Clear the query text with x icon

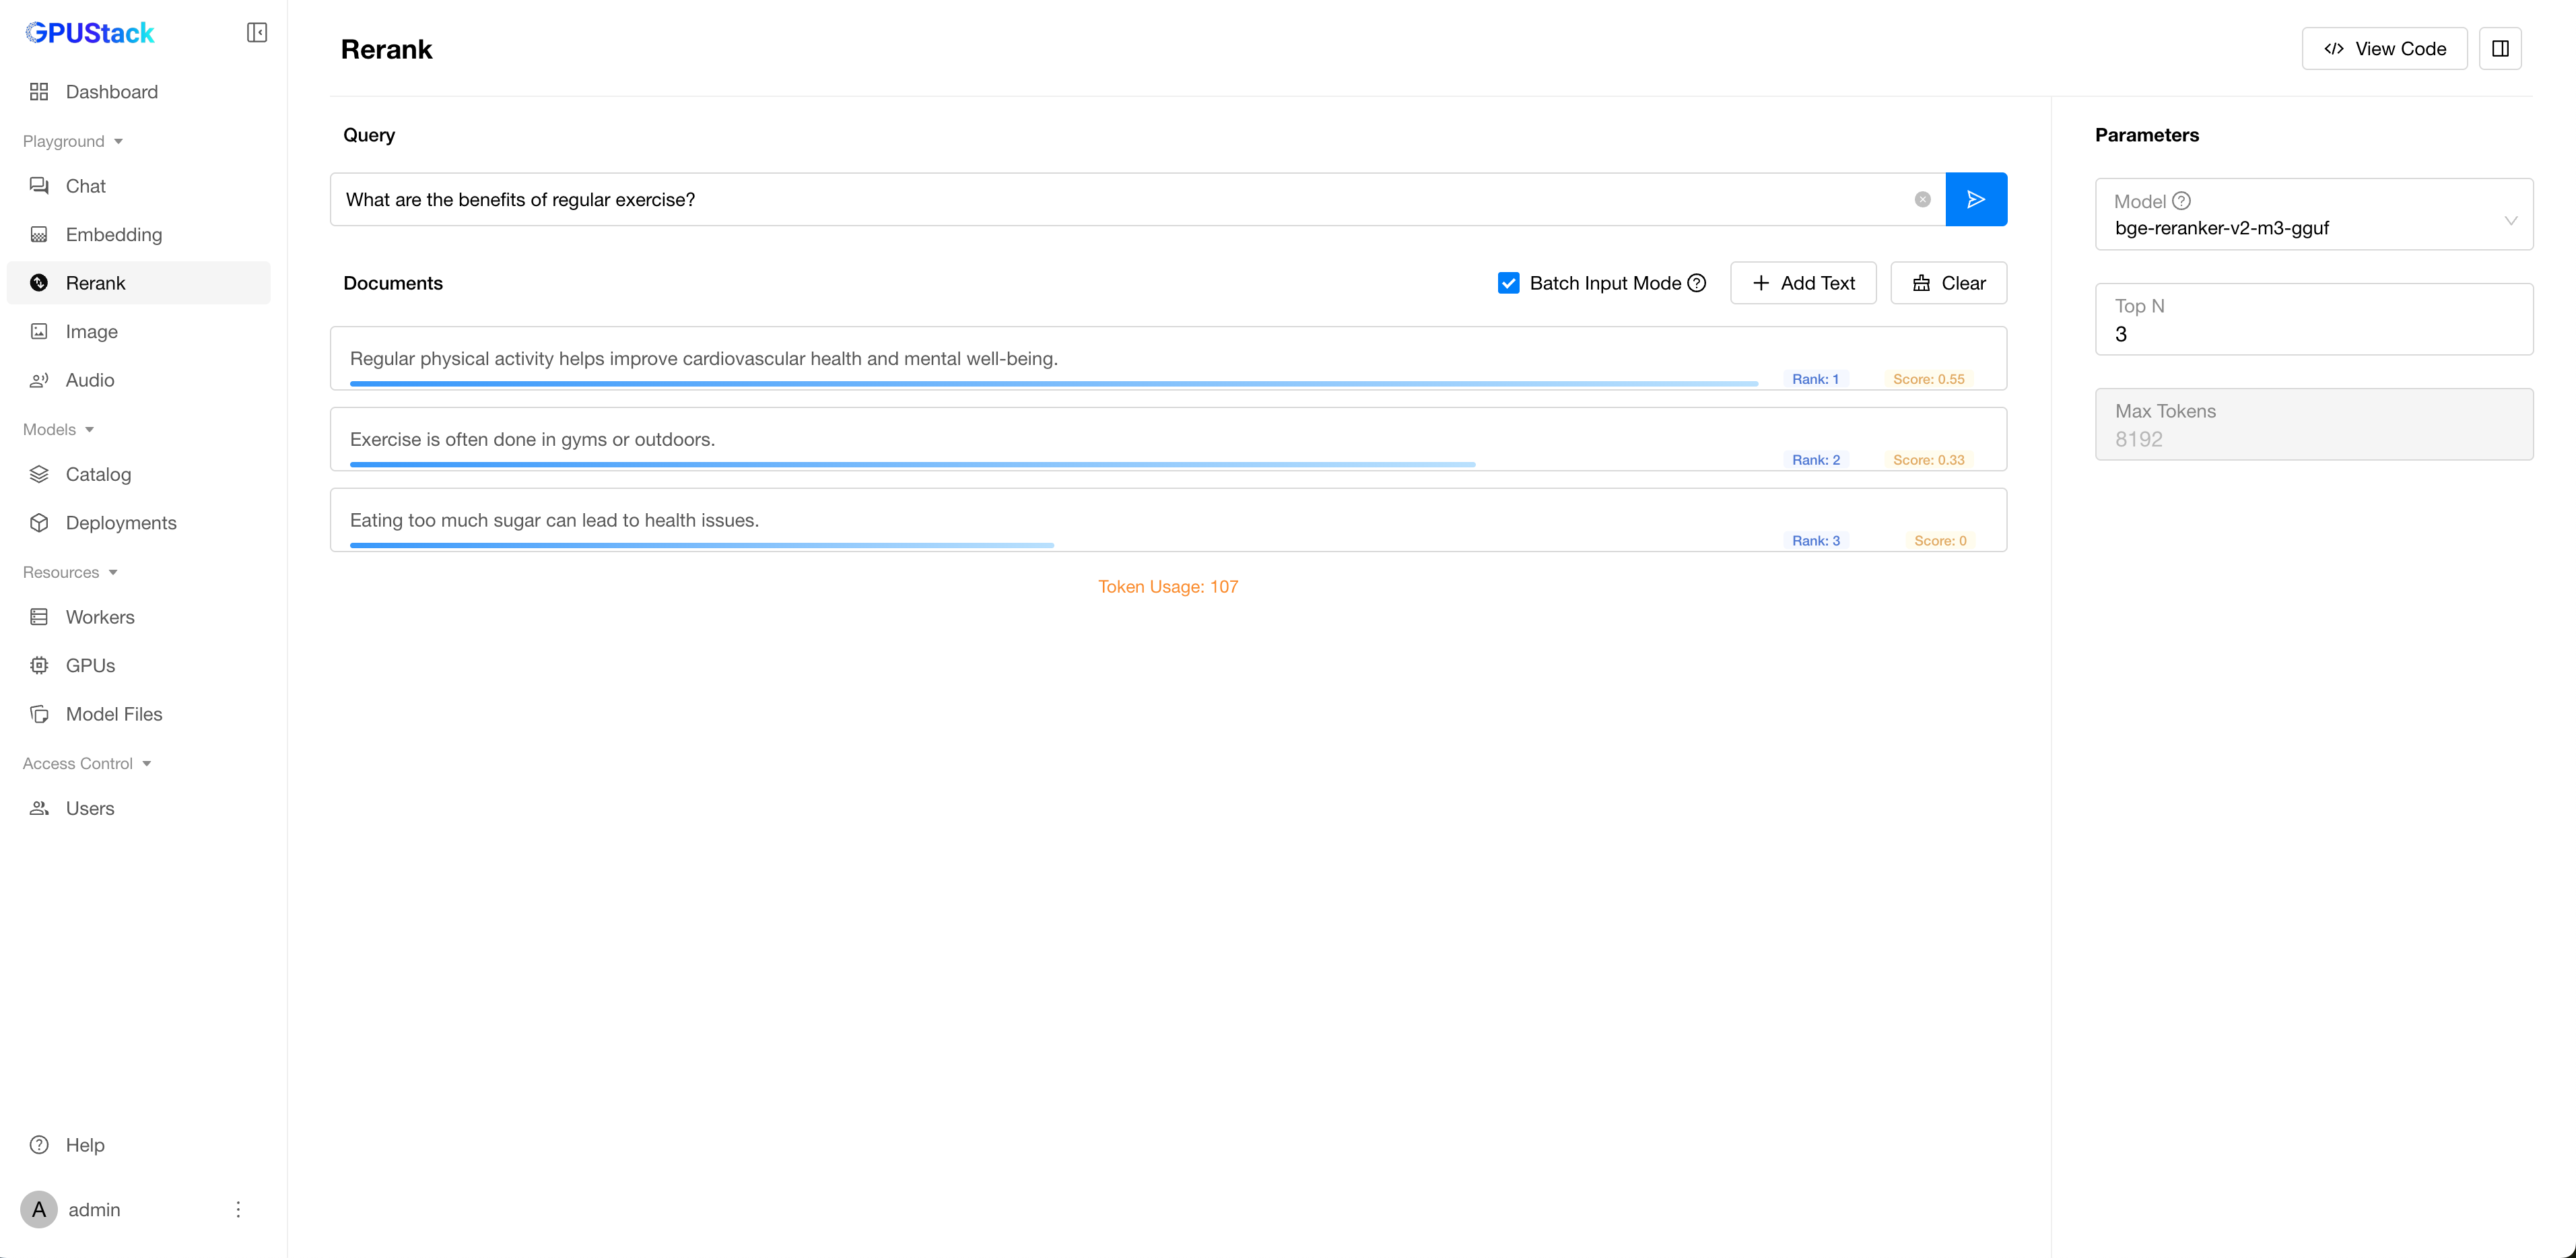coord(1922,199)
